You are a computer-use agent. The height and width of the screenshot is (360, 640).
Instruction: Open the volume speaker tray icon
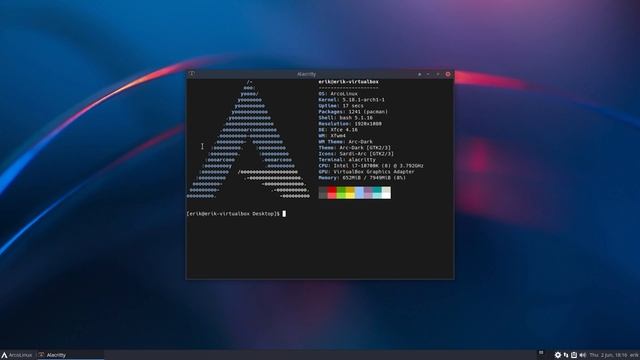point(582,355)
